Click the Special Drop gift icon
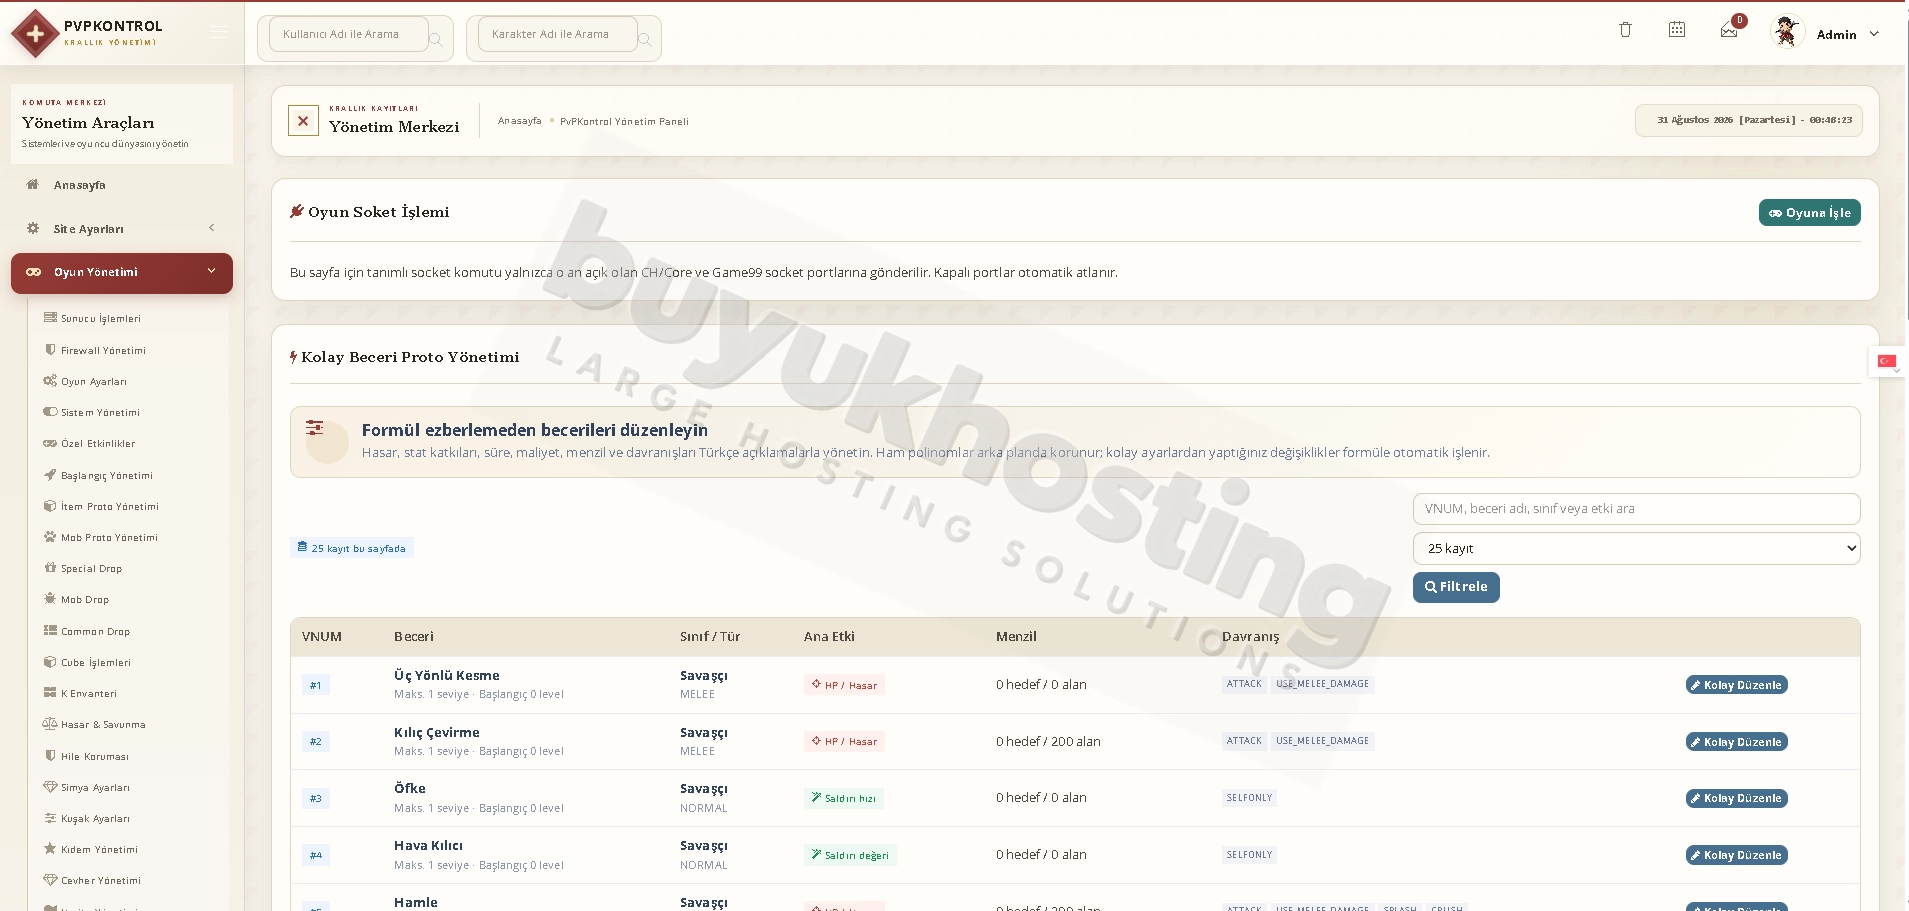This screenshot has height=911, width=1909. [x=50, y=568]
